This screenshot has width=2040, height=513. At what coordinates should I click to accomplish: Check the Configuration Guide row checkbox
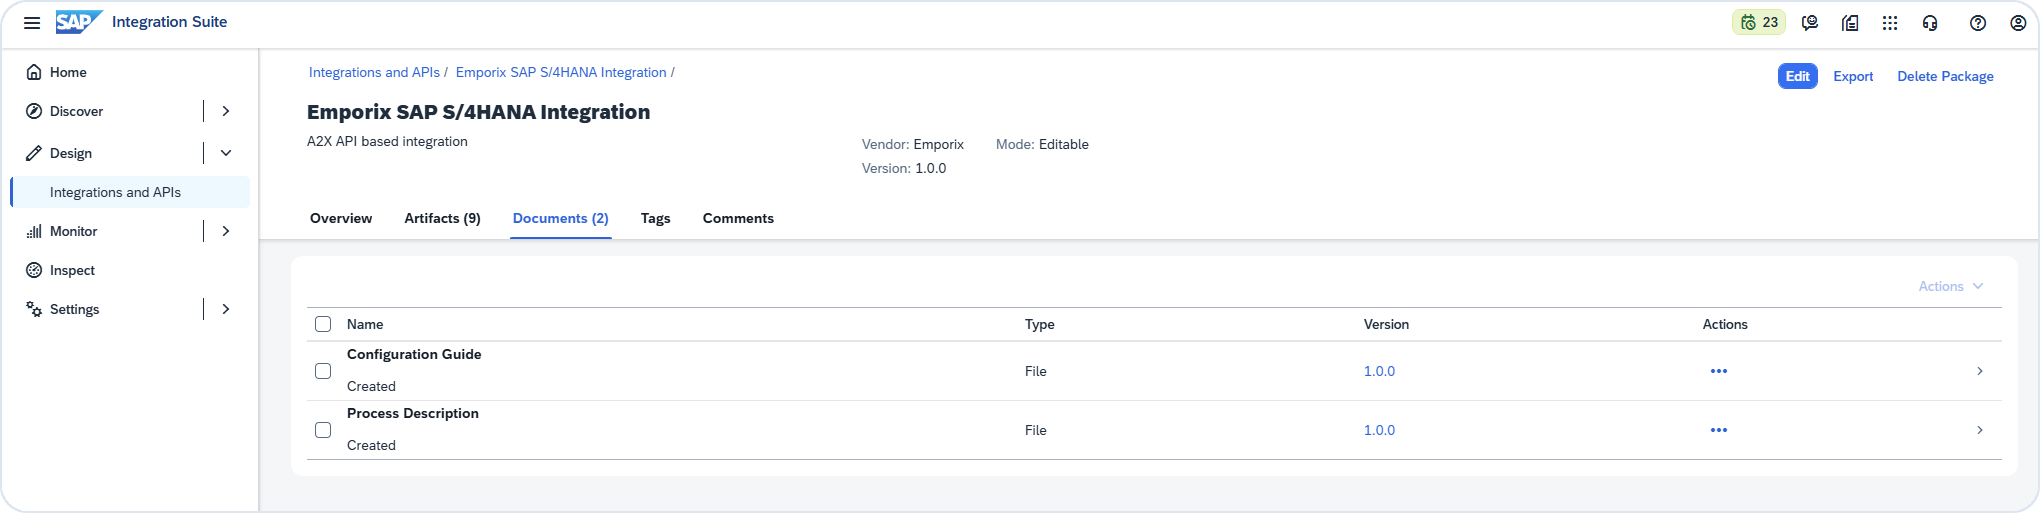click(323, 371)
